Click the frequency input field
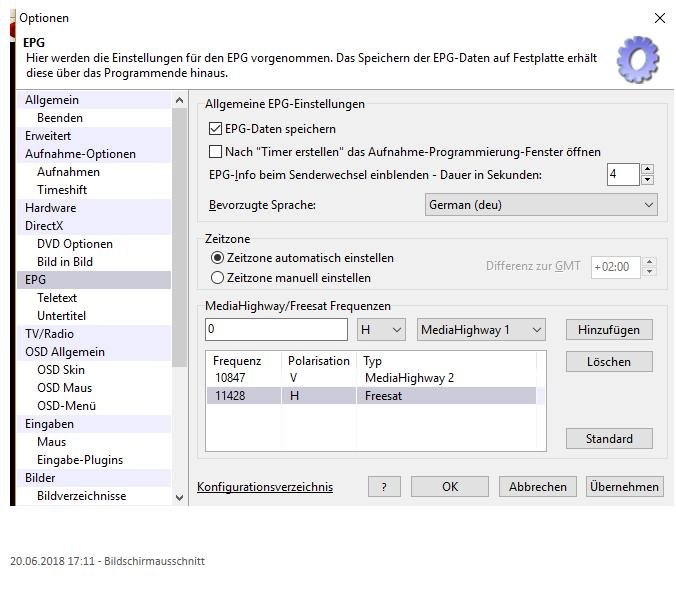676x595 pixels. (276, 330)
